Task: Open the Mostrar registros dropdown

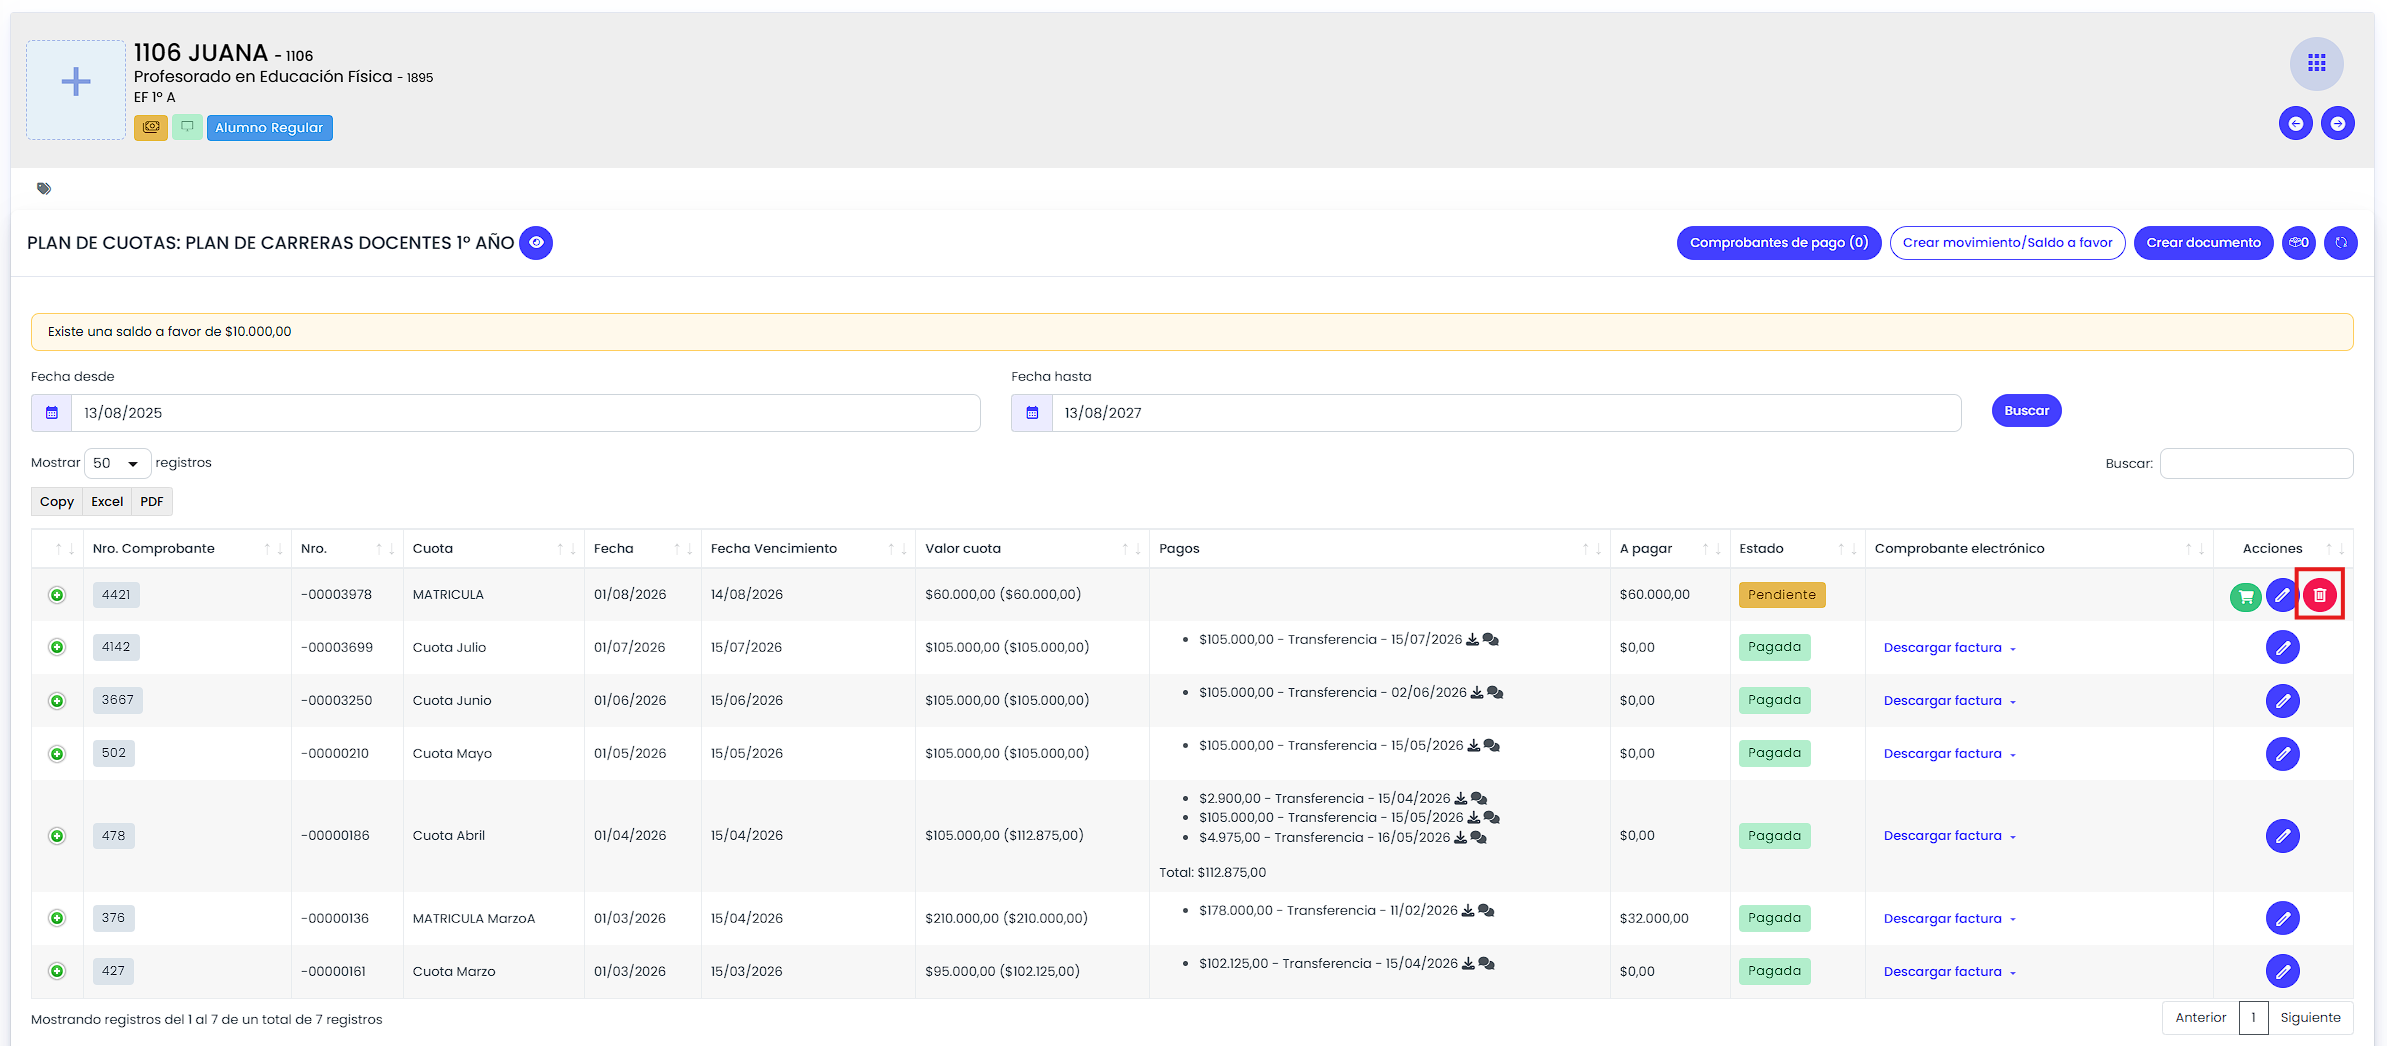Action: tap(117, 463)
